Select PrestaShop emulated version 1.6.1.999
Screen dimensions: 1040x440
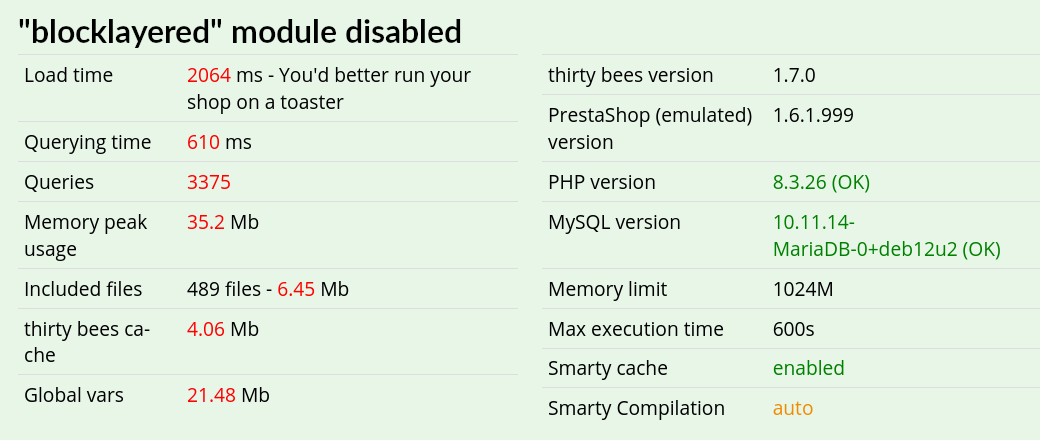(x=813, y=115)
